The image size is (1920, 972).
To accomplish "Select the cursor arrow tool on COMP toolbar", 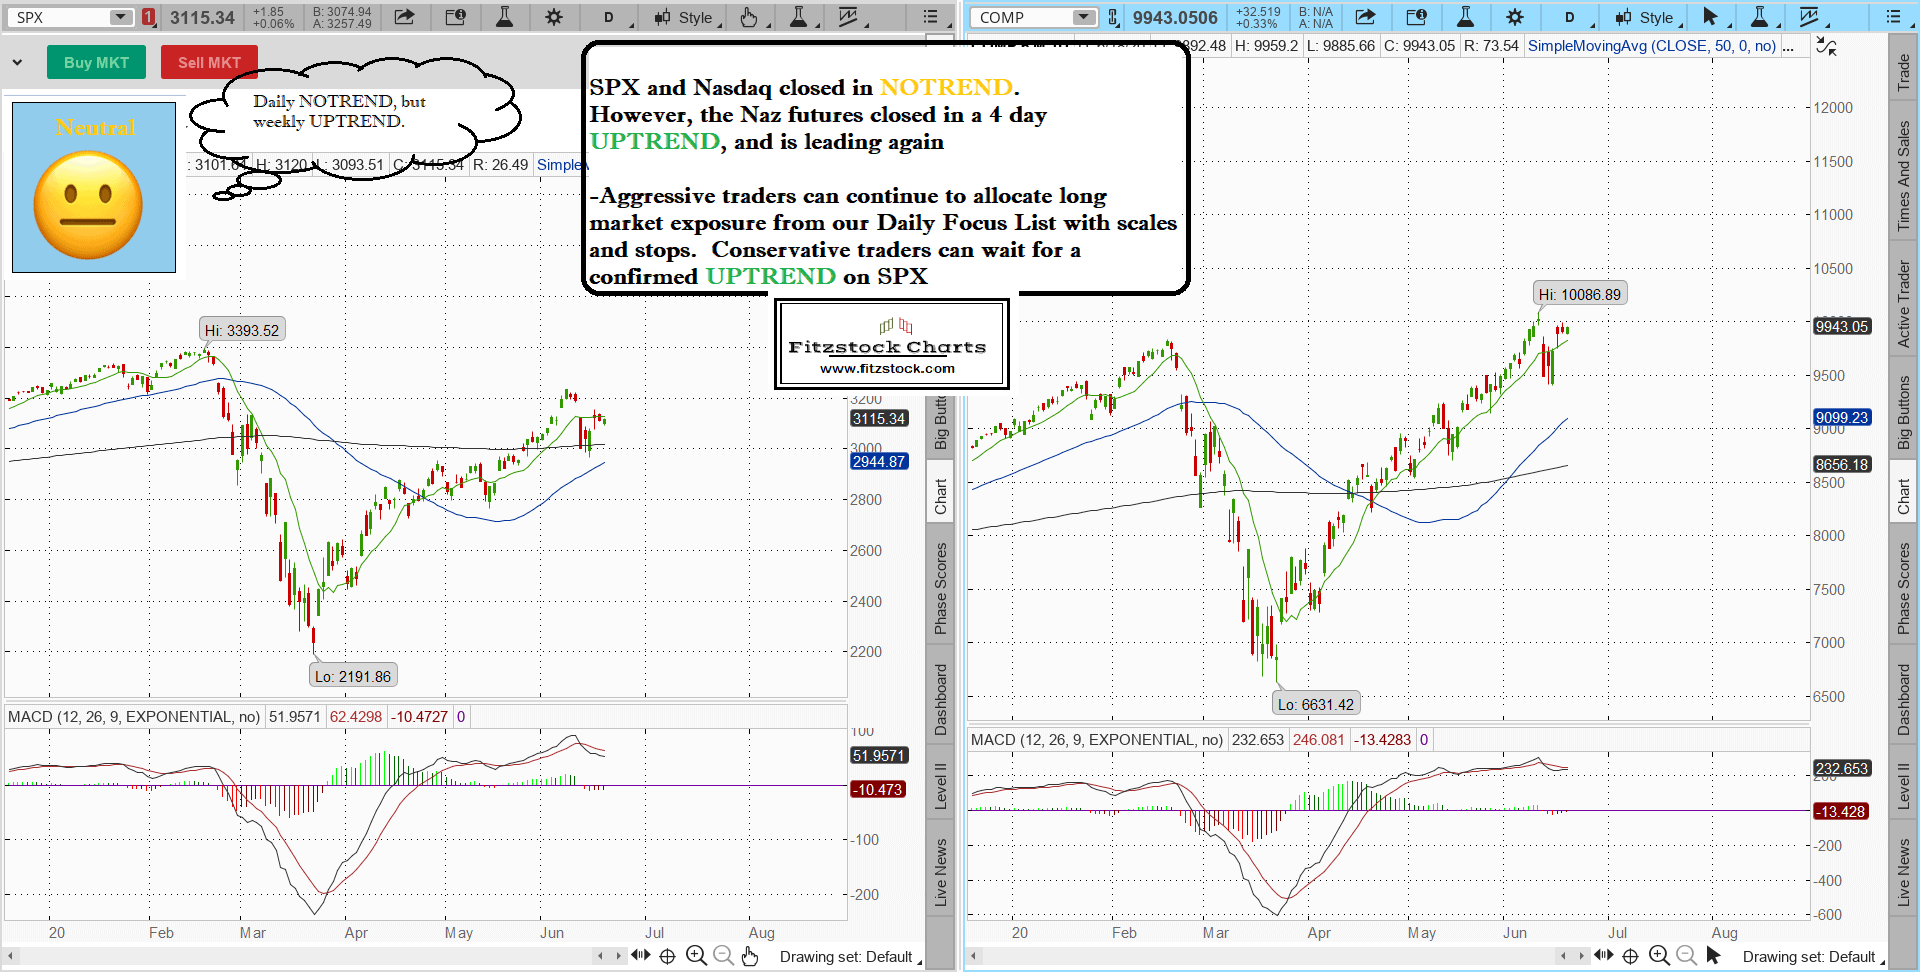I will tap(1713, 17).
